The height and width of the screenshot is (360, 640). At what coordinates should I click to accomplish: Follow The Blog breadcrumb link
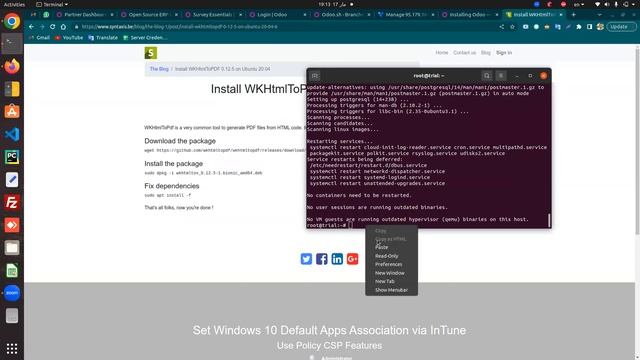(x=159, y=69)
